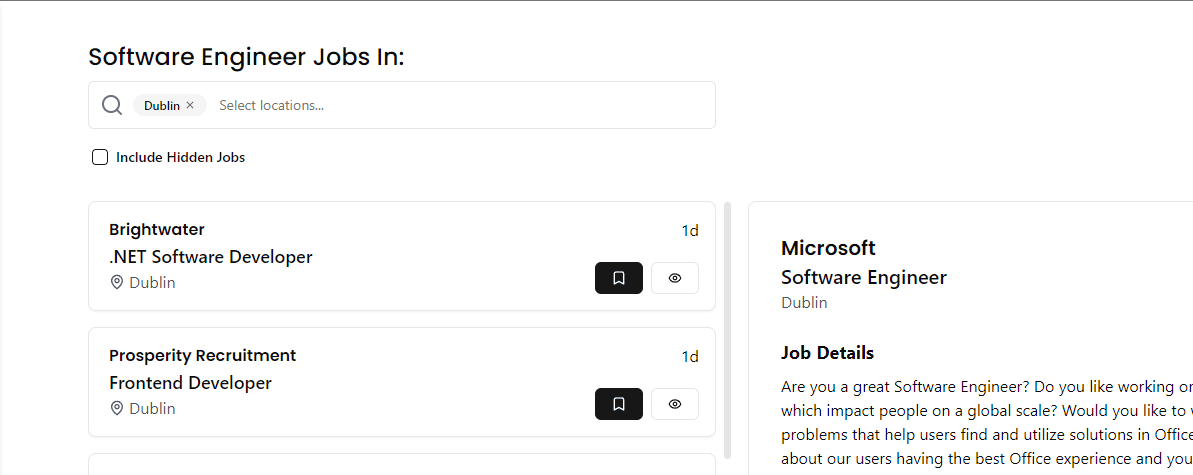
Task: Hide the Prosperity Recruitment job listing
Action: [x=674, y=404]
